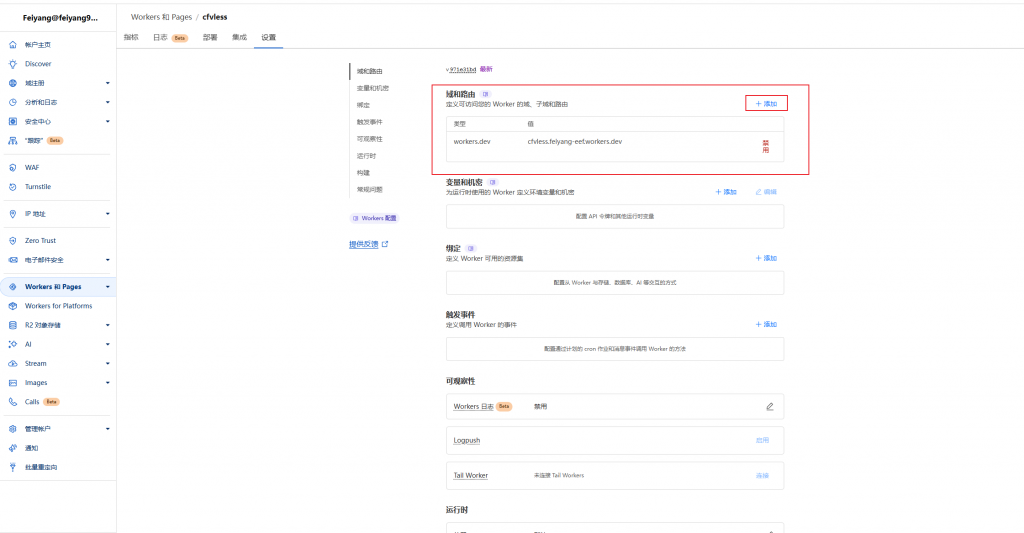Screen dimensions: 1024x533
Task: Collapse the Workers 和 Pages sidebar arrow
Action: (x=108, y=287)
